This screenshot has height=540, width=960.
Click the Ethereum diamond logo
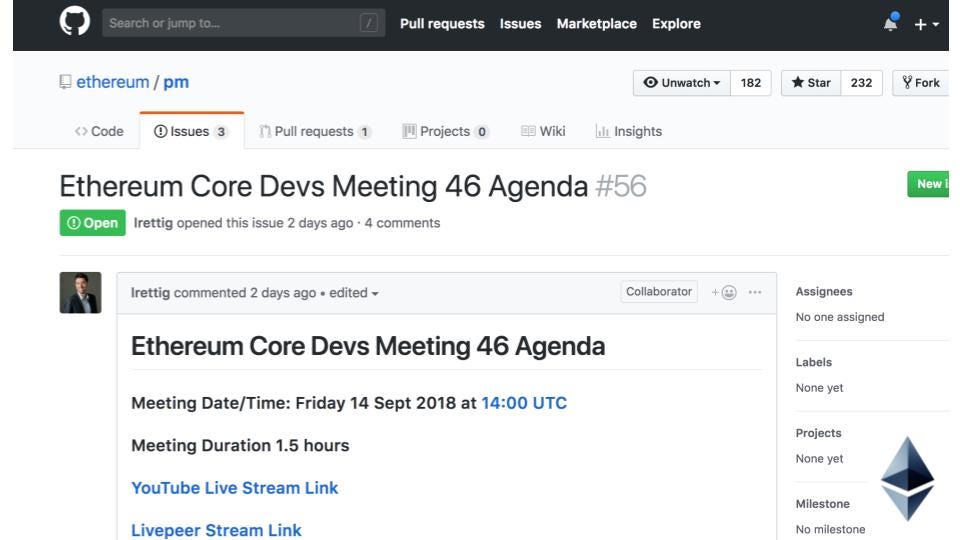coord(907,478)
